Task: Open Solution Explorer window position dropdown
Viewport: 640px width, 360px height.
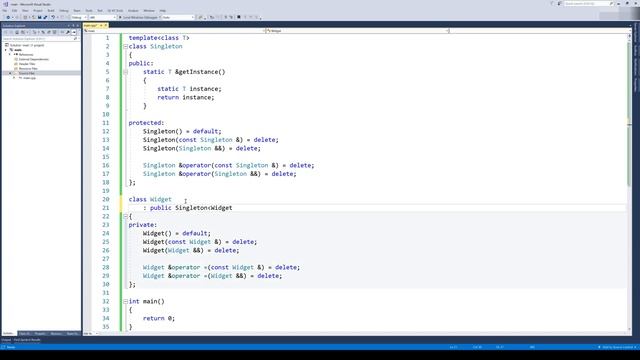Action: click(x=68, y=25)
